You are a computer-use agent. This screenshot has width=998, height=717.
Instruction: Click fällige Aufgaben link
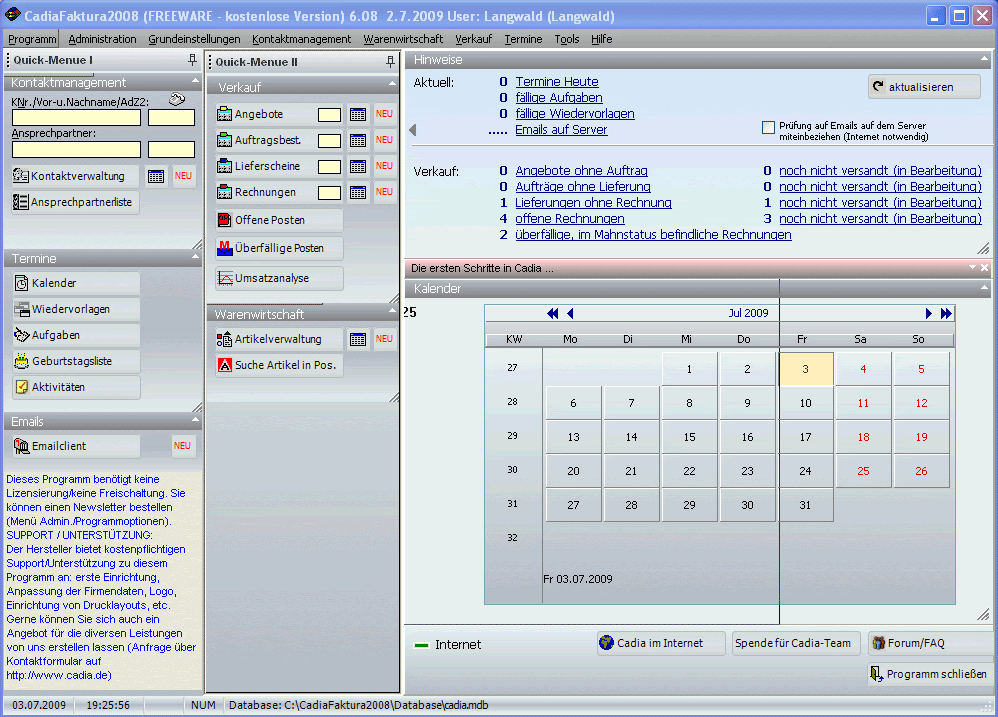[x=559, y=98]
